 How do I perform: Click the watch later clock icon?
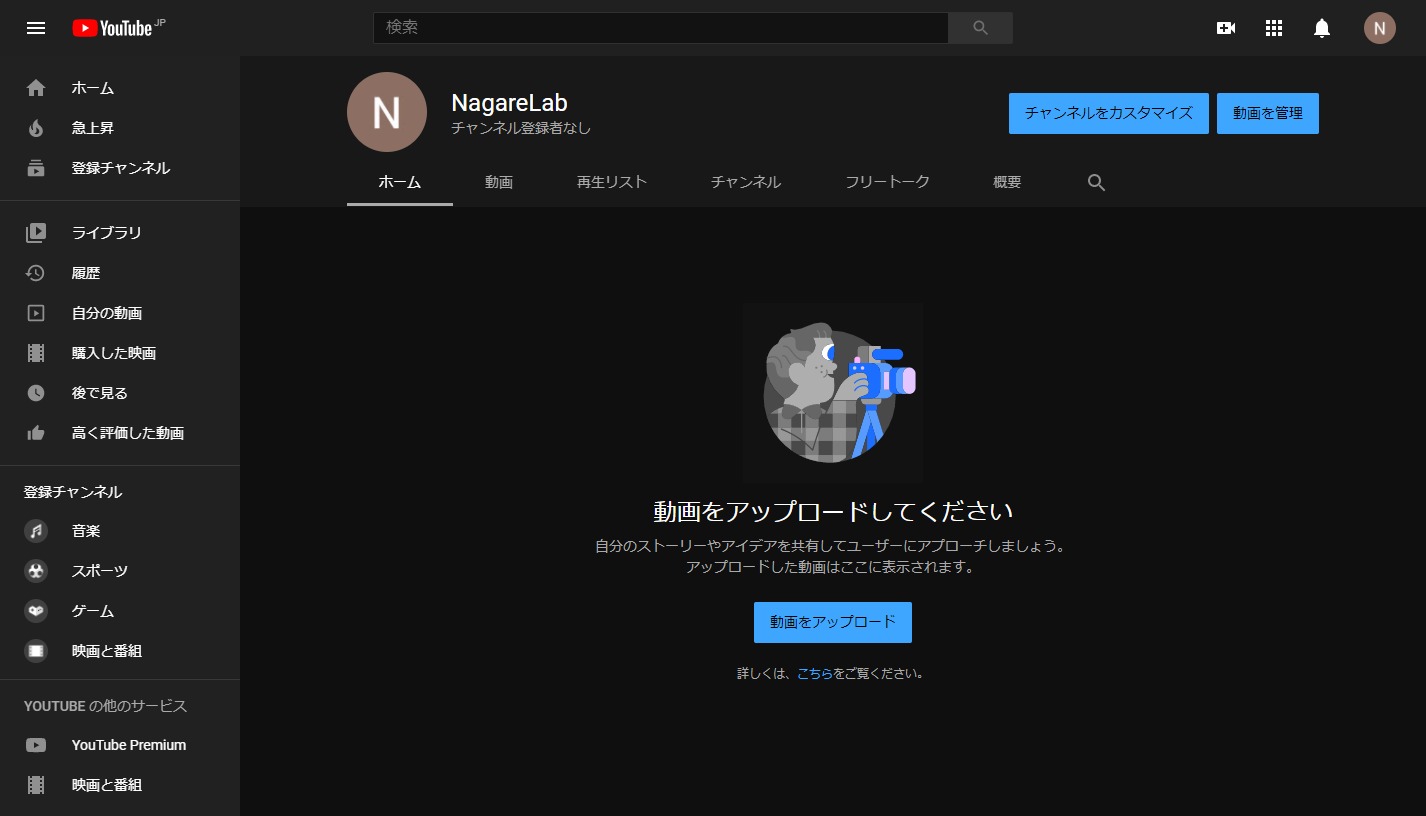click(36, 393)
